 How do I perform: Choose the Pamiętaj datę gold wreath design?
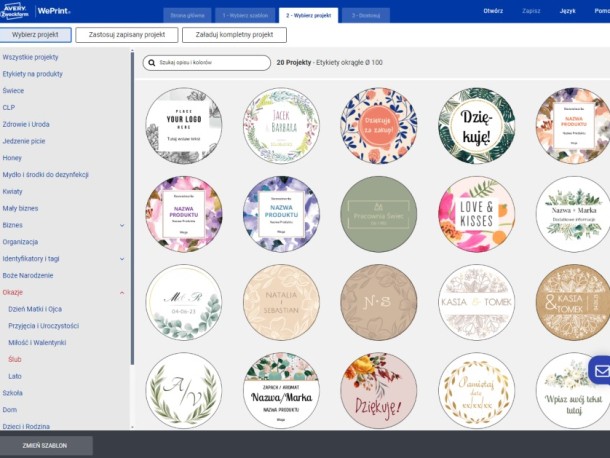(476, 391)
